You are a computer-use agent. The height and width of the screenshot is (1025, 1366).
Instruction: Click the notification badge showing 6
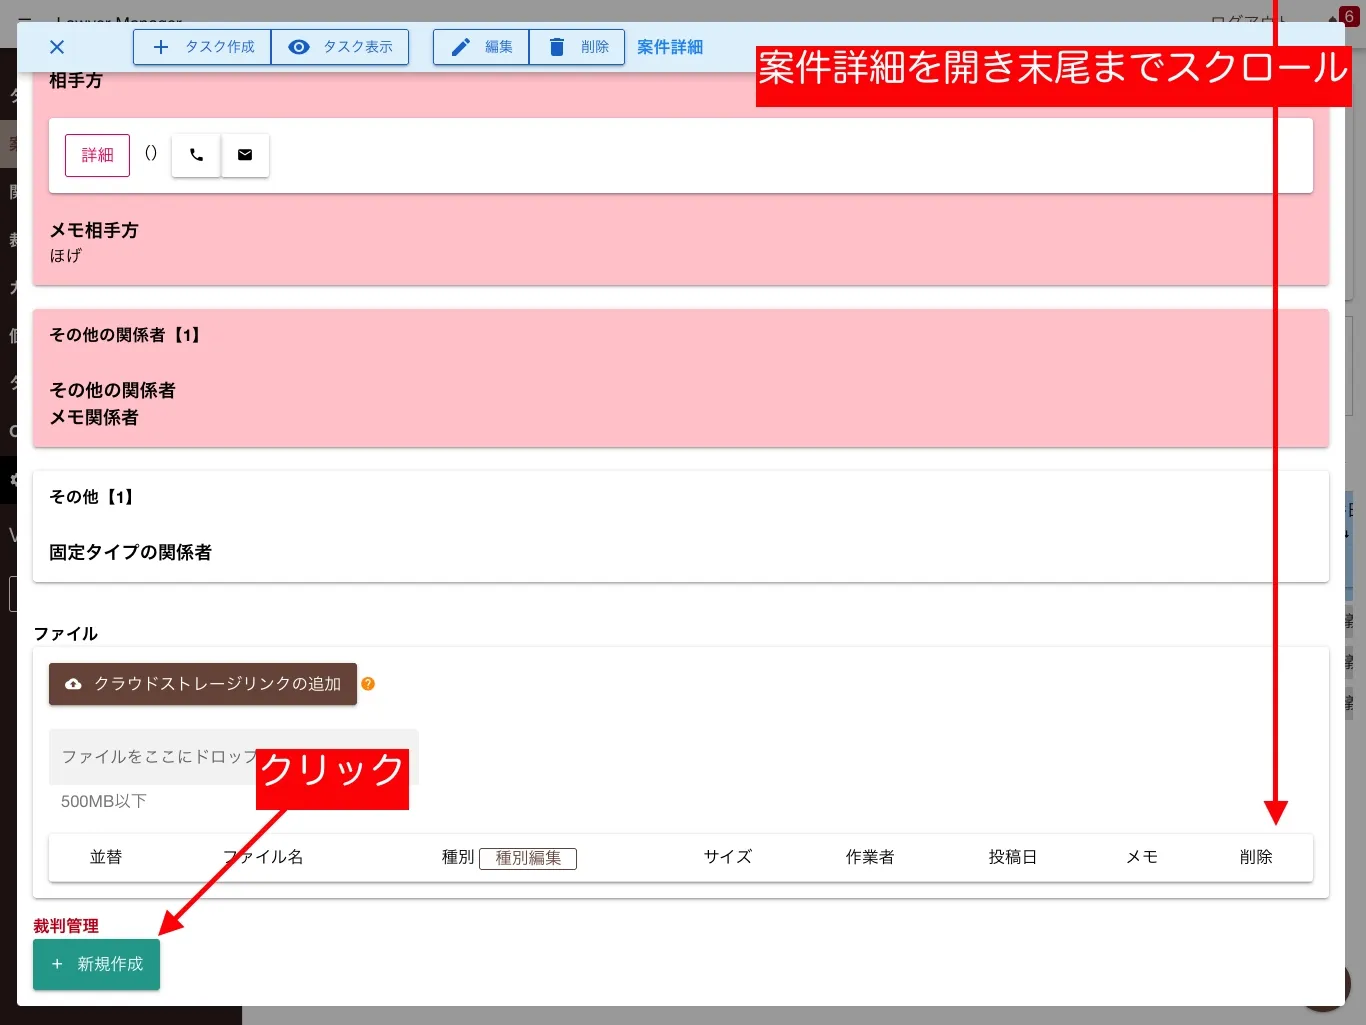[1349, 17]
